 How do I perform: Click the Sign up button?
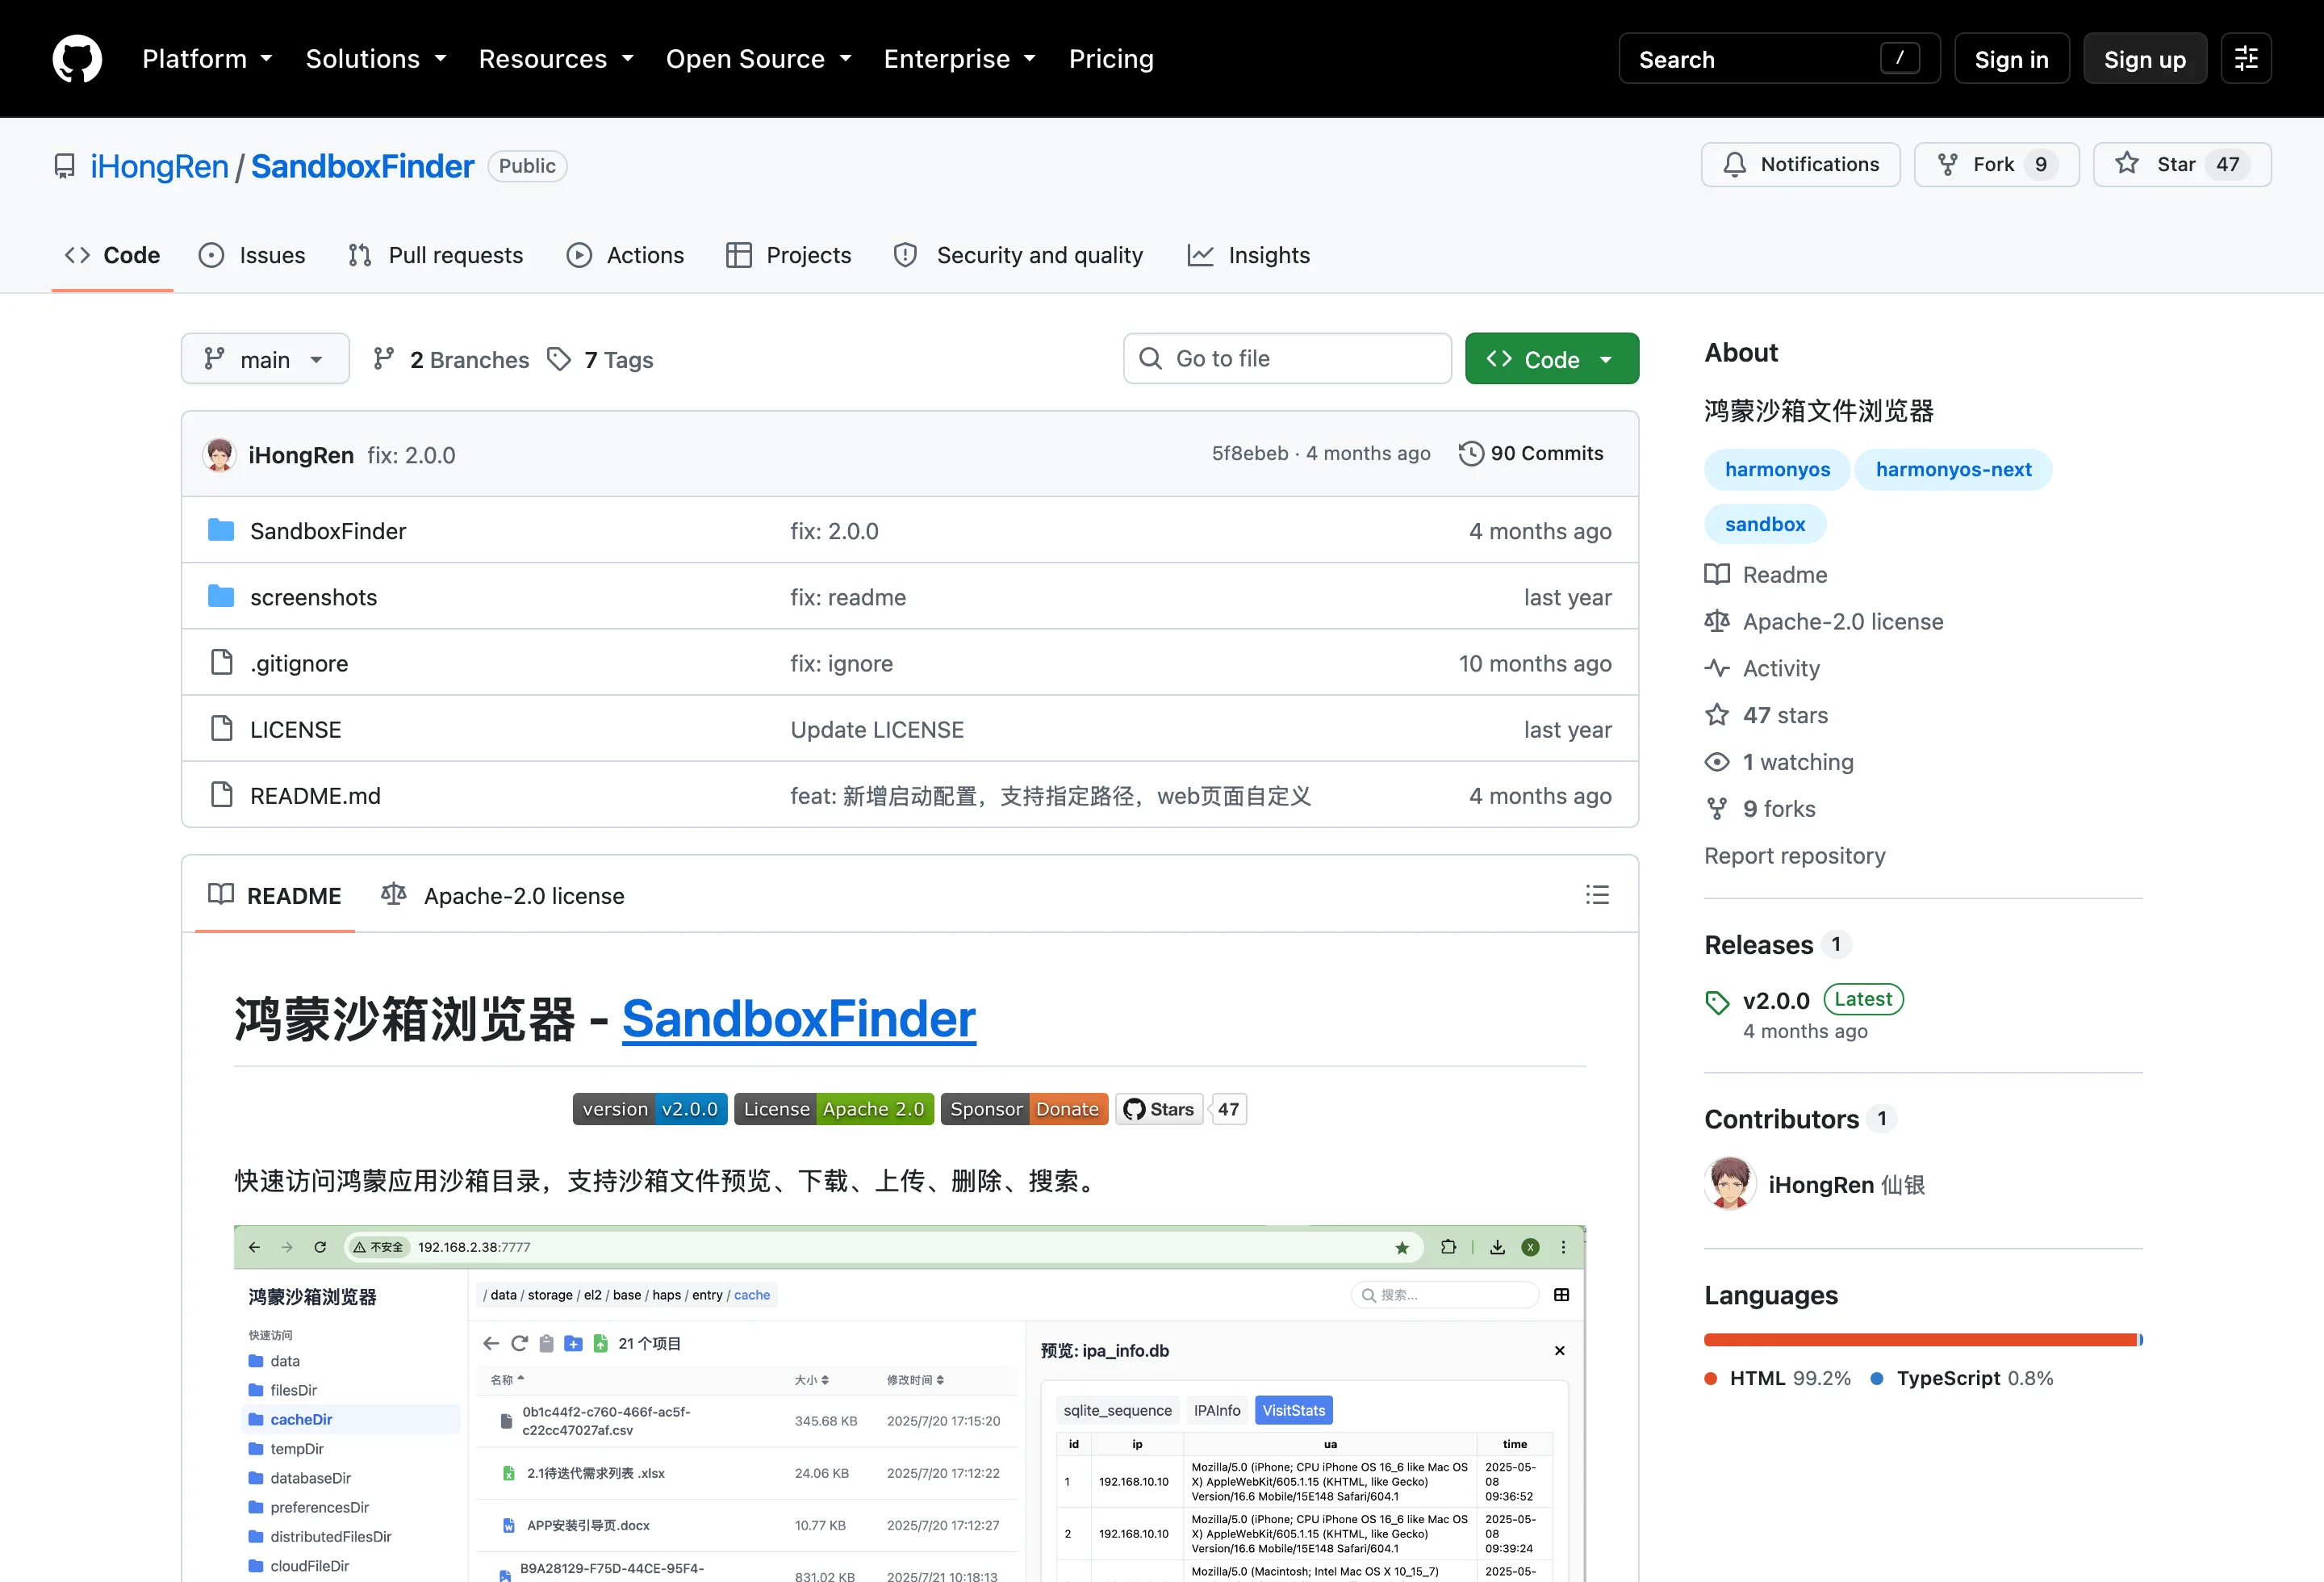2144,59
